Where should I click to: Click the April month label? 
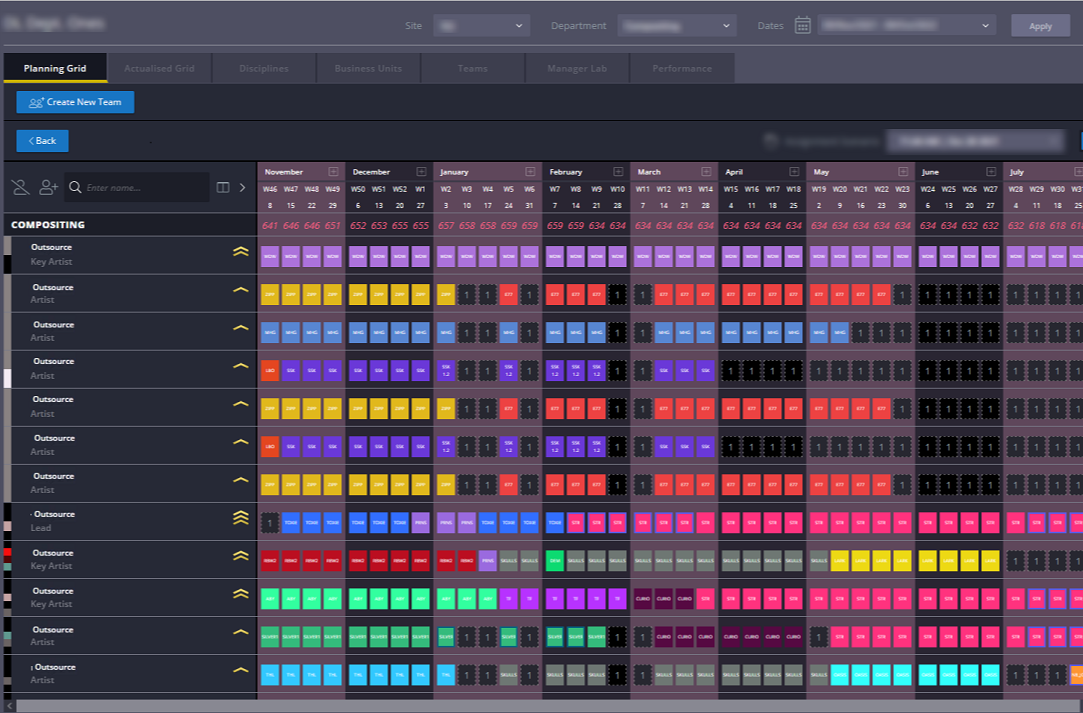(734, 171)
